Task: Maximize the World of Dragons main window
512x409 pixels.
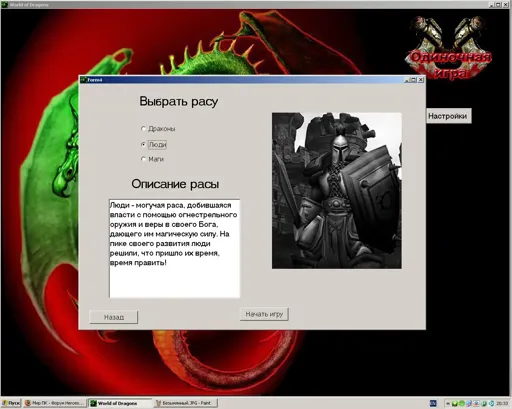Action: coord(499,5)
